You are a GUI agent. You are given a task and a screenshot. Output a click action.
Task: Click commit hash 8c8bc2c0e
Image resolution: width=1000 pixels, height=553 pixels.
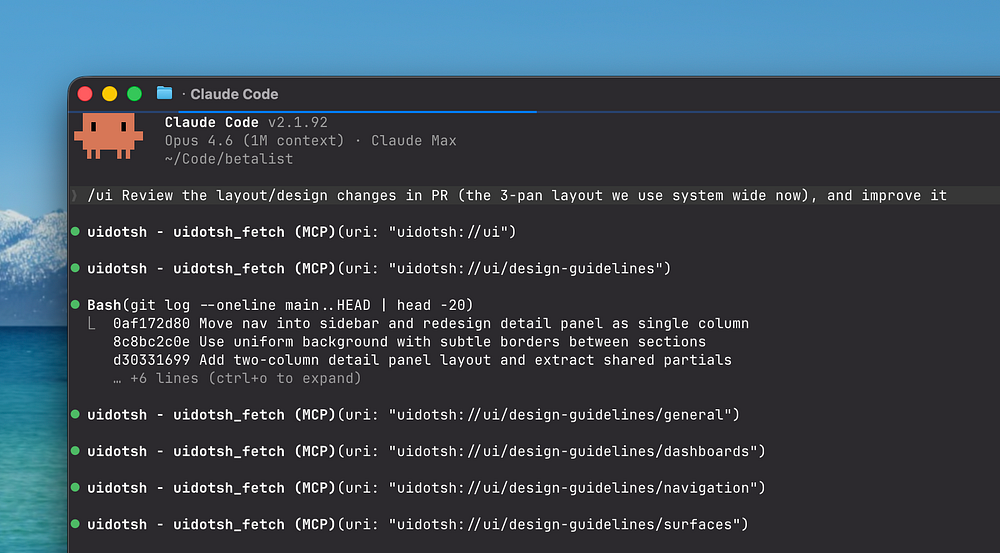point(152,342)
